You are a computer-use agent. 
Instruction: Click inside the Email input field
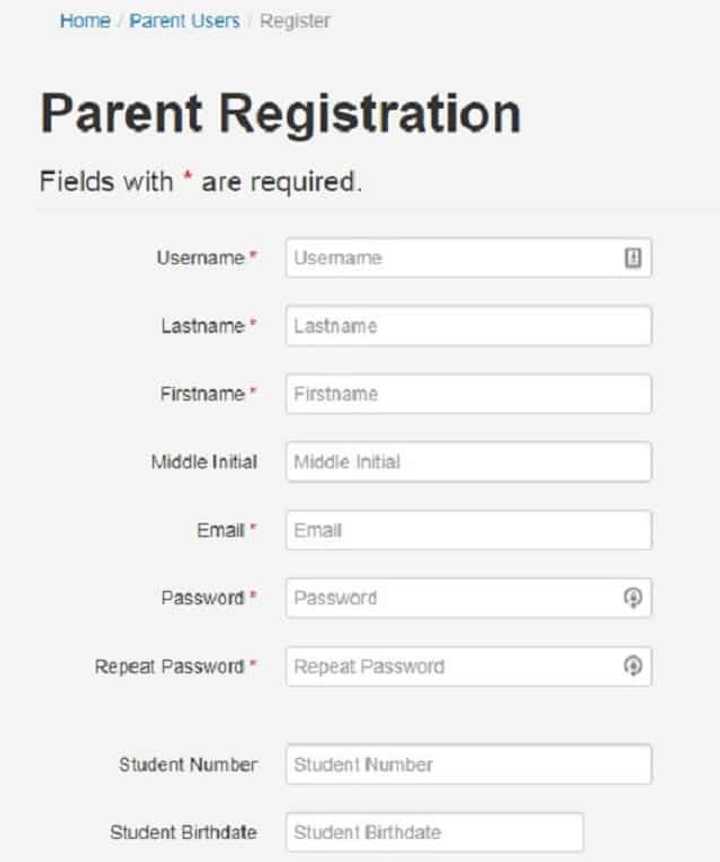point(450,529)
